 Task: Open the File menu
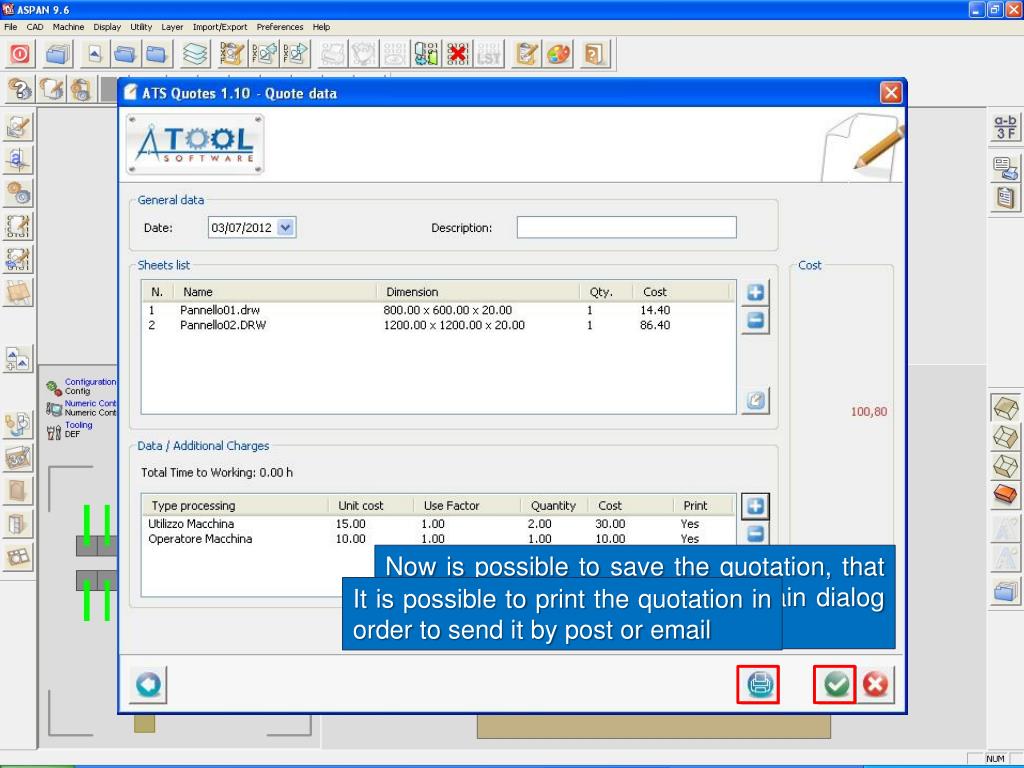[10, 27]
